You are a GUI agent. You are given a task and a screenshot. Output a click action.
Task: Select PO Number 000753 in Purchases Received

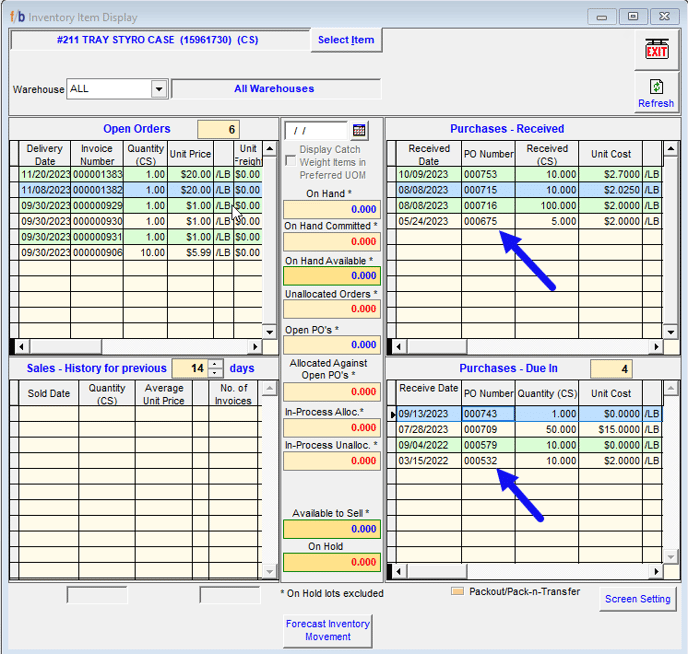click(488, 174)
